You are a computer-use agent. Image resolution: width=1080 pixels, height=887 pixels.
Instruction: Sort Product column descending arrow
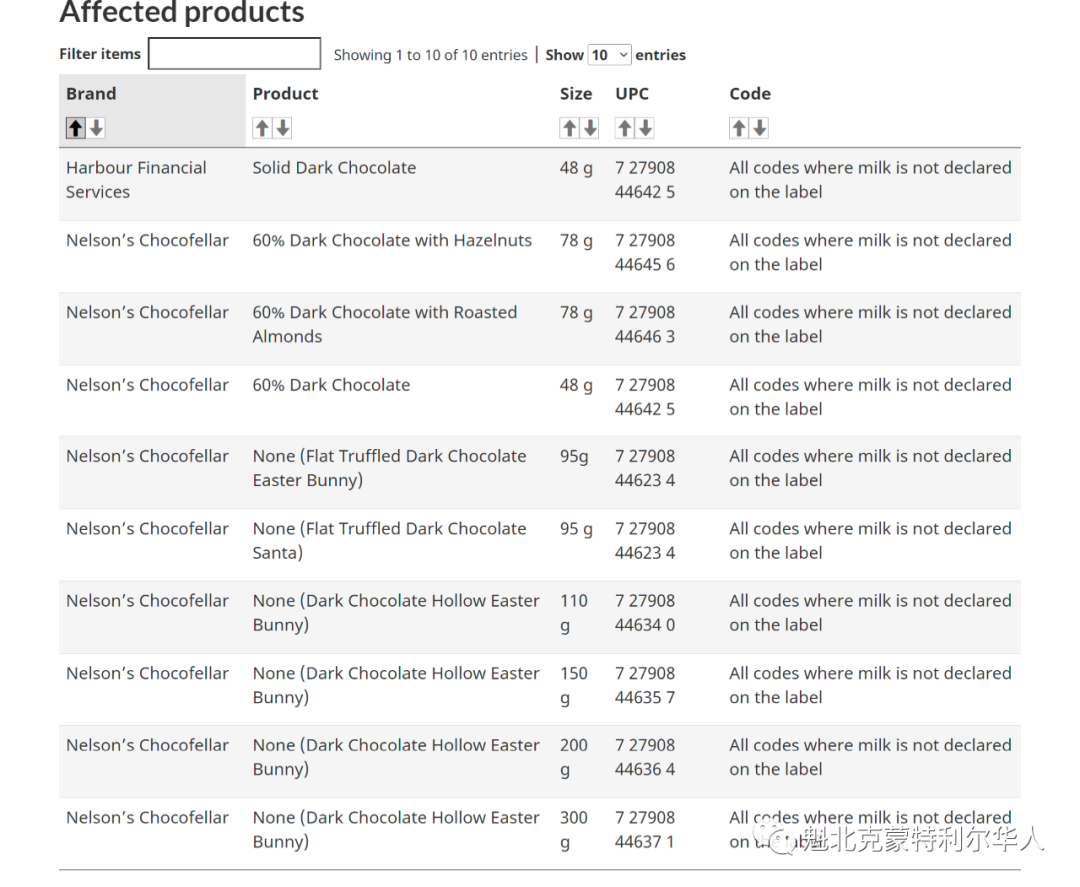click(282, 128)
